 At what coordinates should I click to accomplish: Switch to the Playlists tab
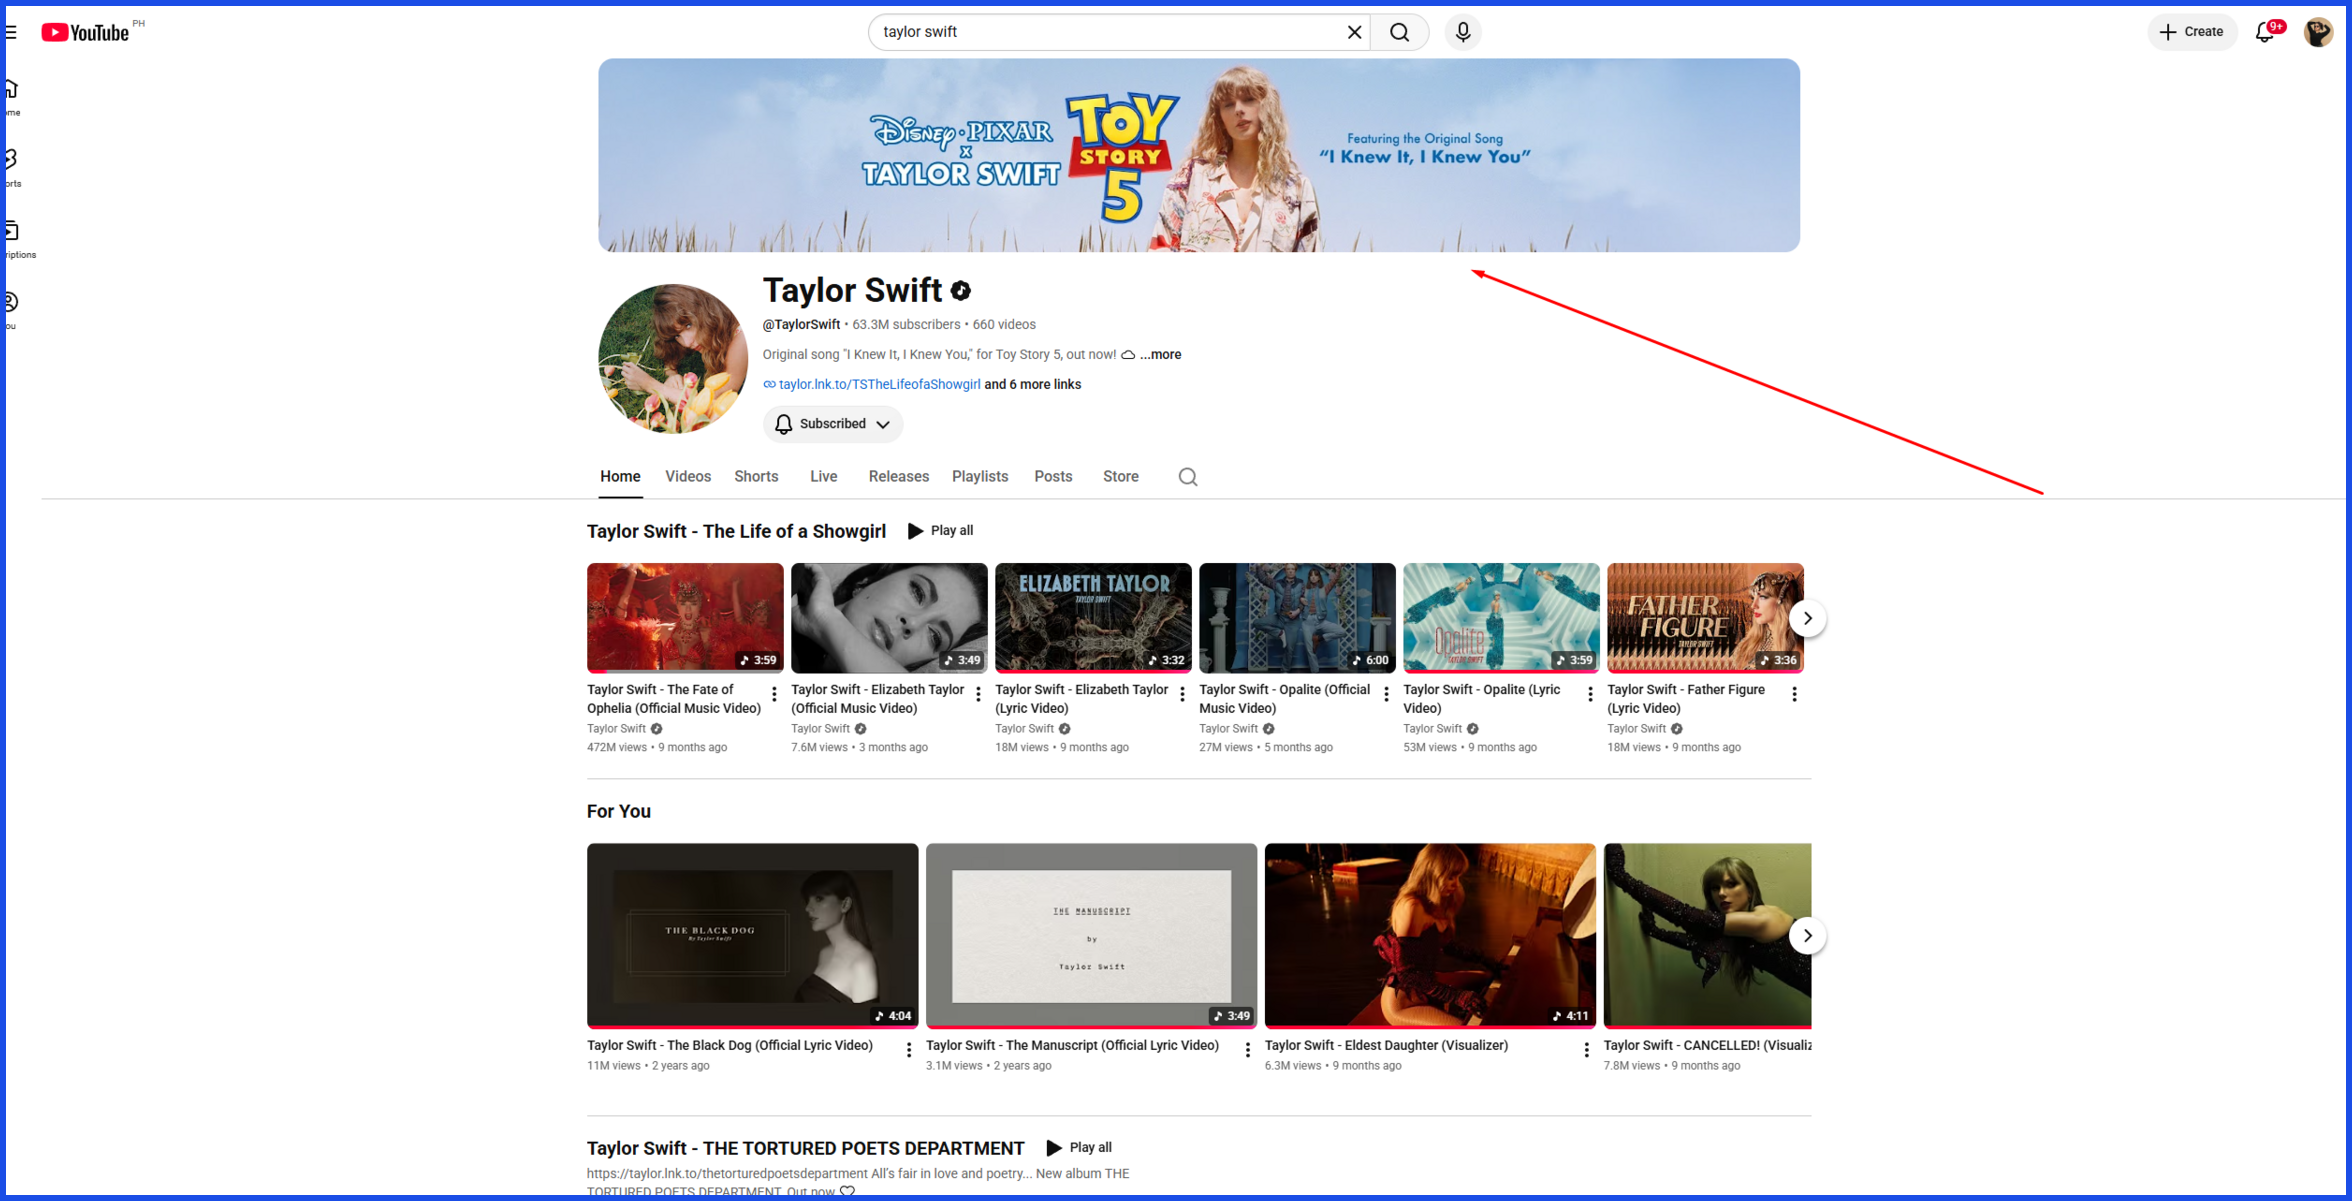pos(980,477)
